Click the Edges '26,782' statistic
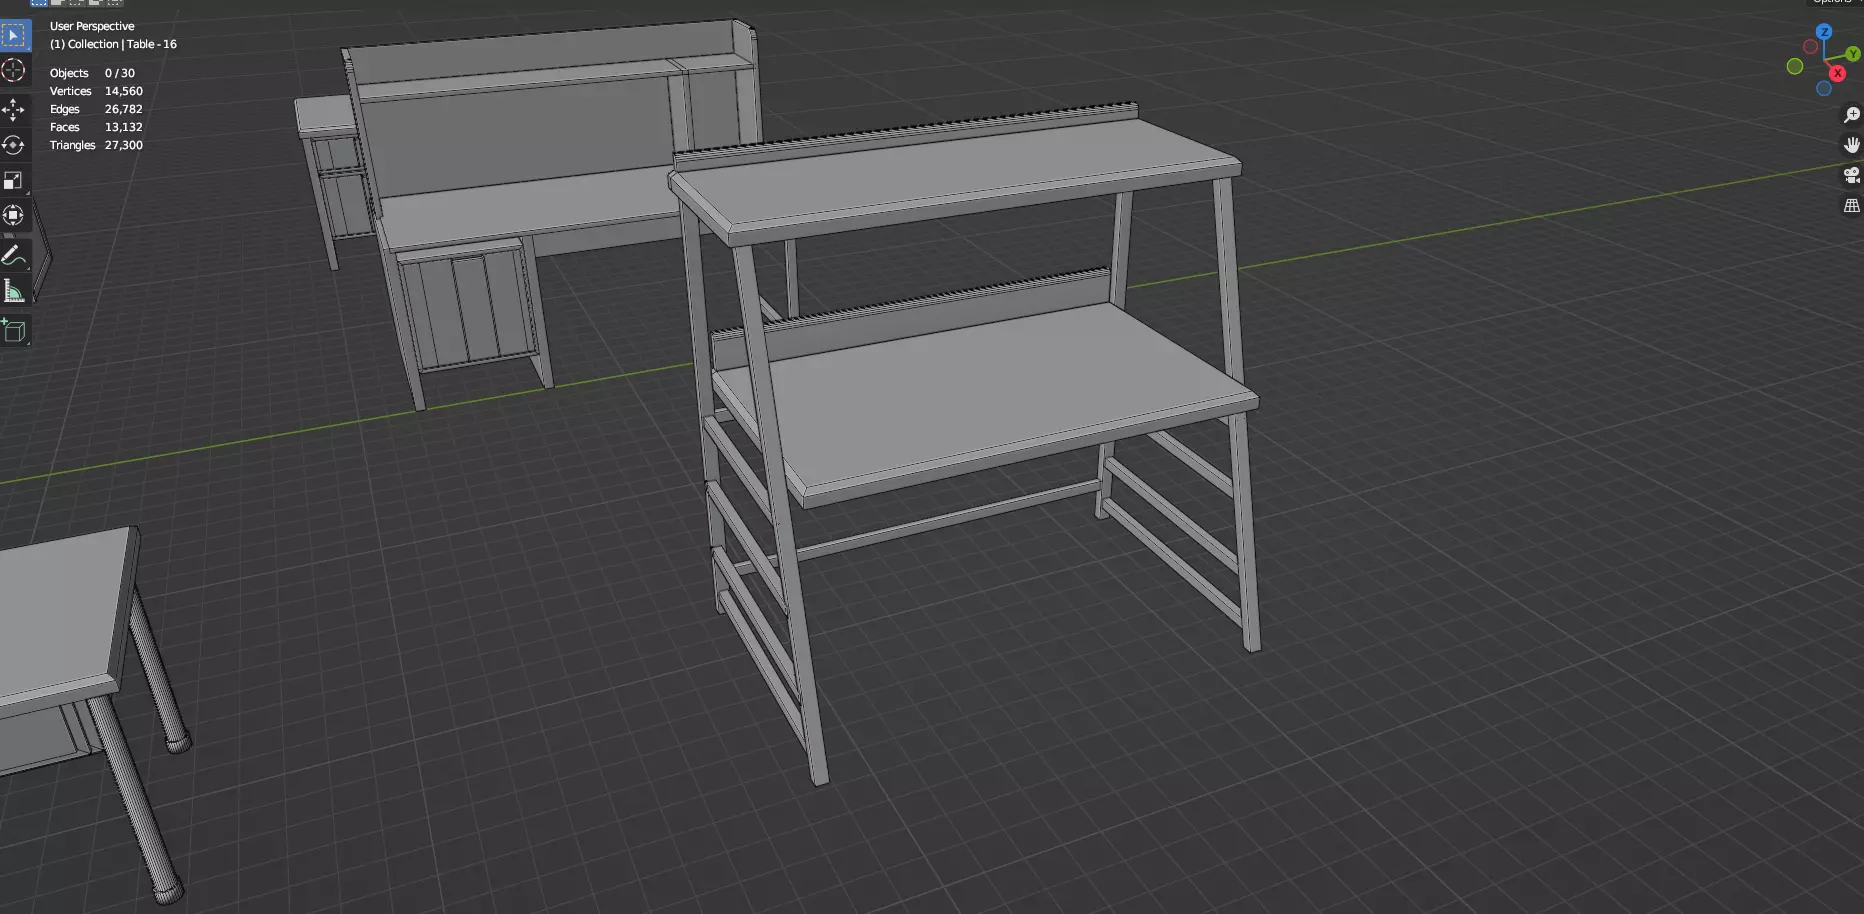1864x914 pixels. click(124, 109)
